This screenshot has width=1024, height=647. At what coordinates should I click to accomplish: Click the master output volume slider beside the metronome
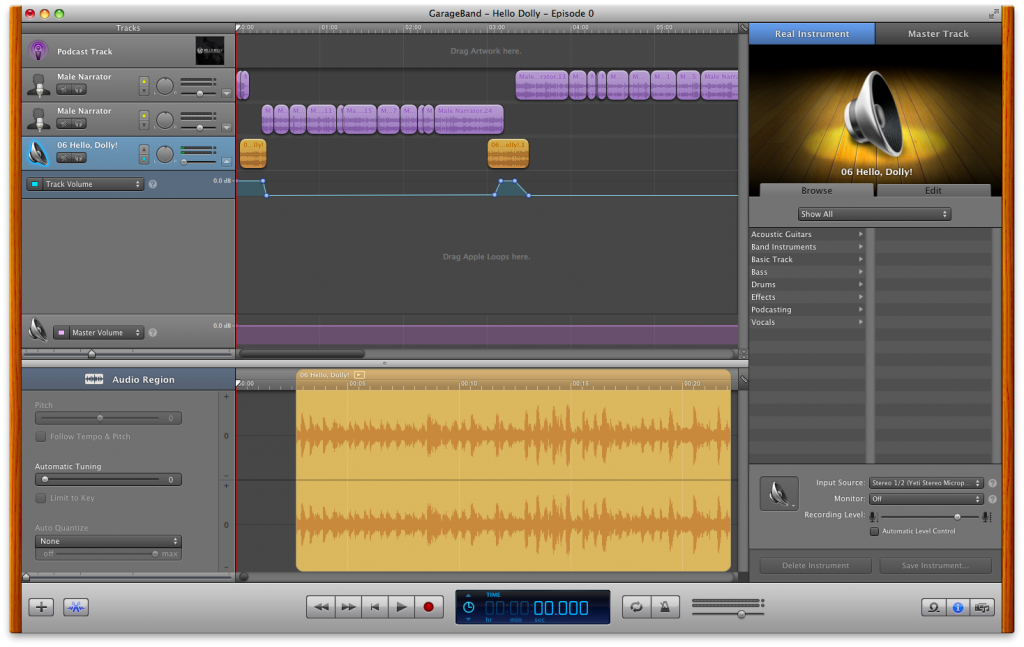coord(728,614)
